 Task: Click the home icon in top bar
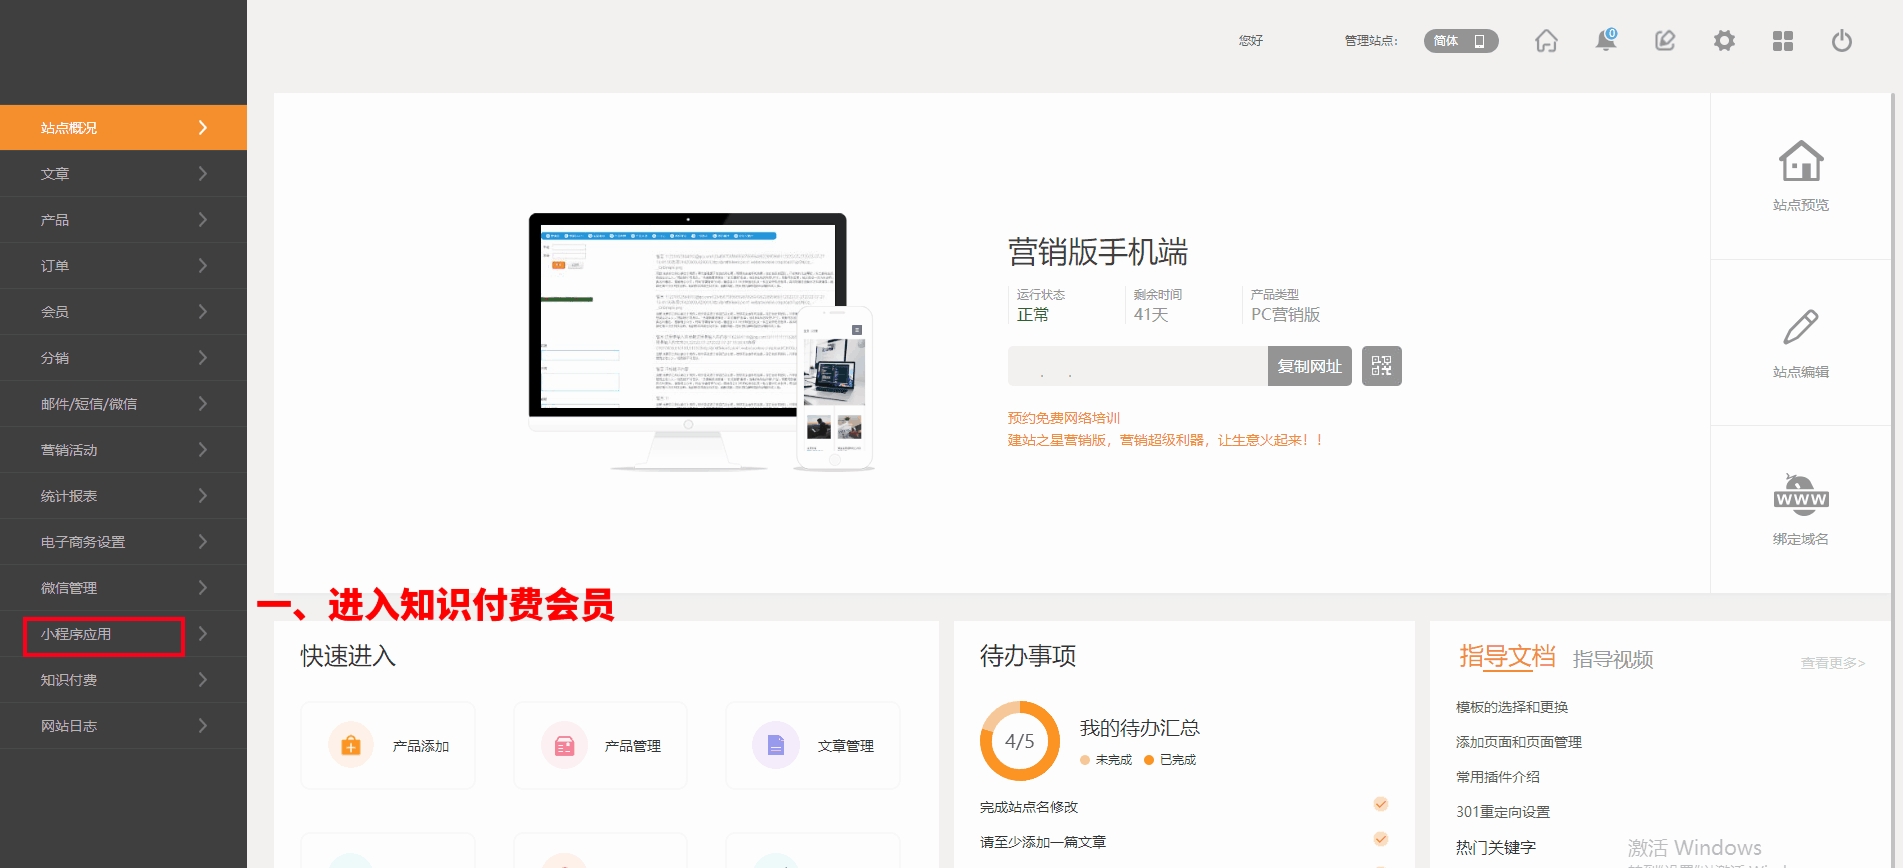[1546, 41]
